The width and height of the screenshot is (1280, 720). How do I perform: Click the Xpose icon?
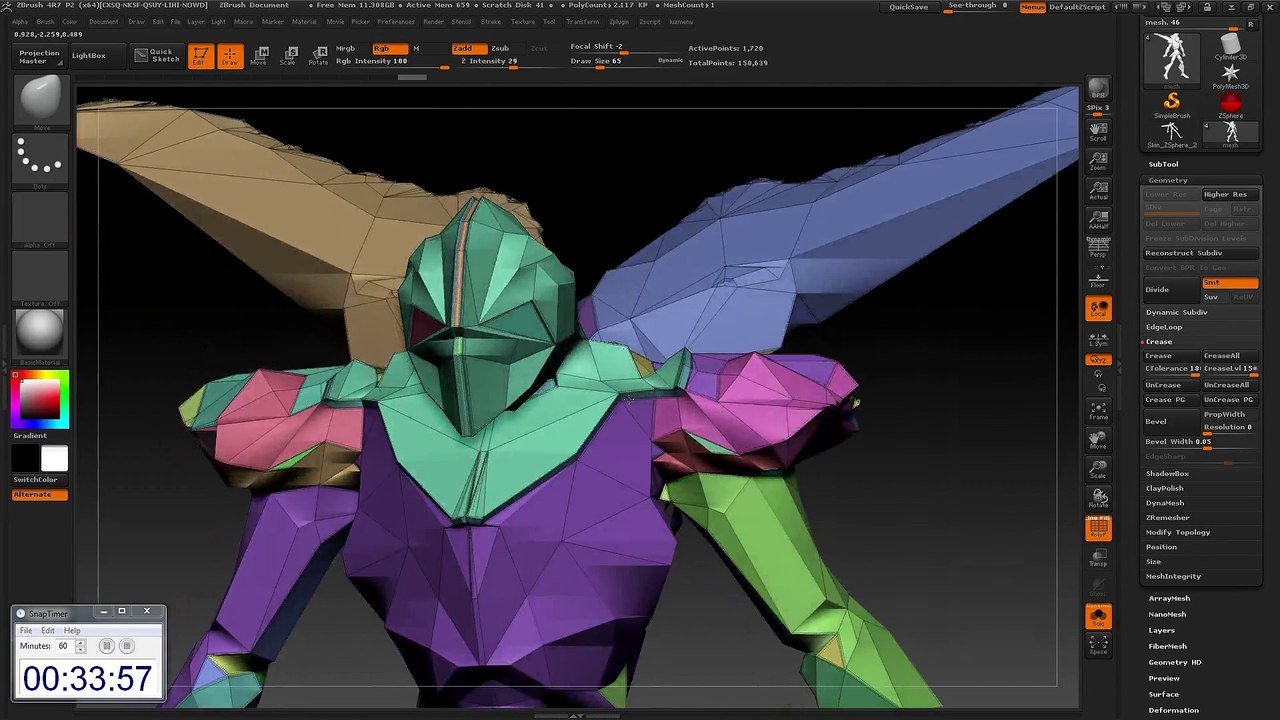tap(1098, 646)
